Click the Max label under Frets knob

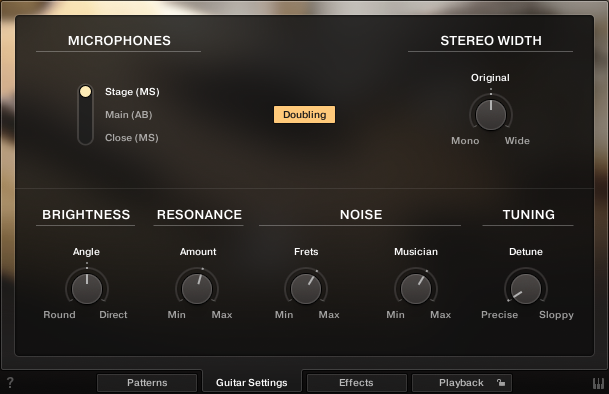coord(329,315)
